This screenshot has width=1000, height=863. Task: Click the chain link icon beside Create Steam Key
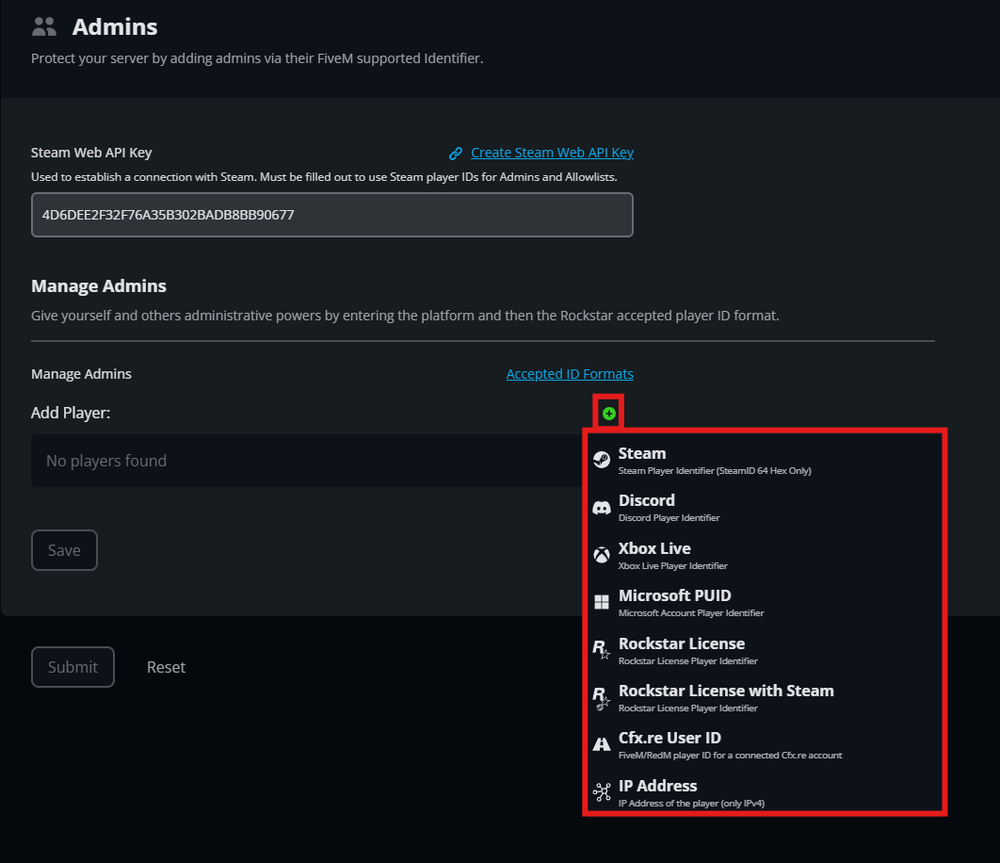tap(456, 154)
